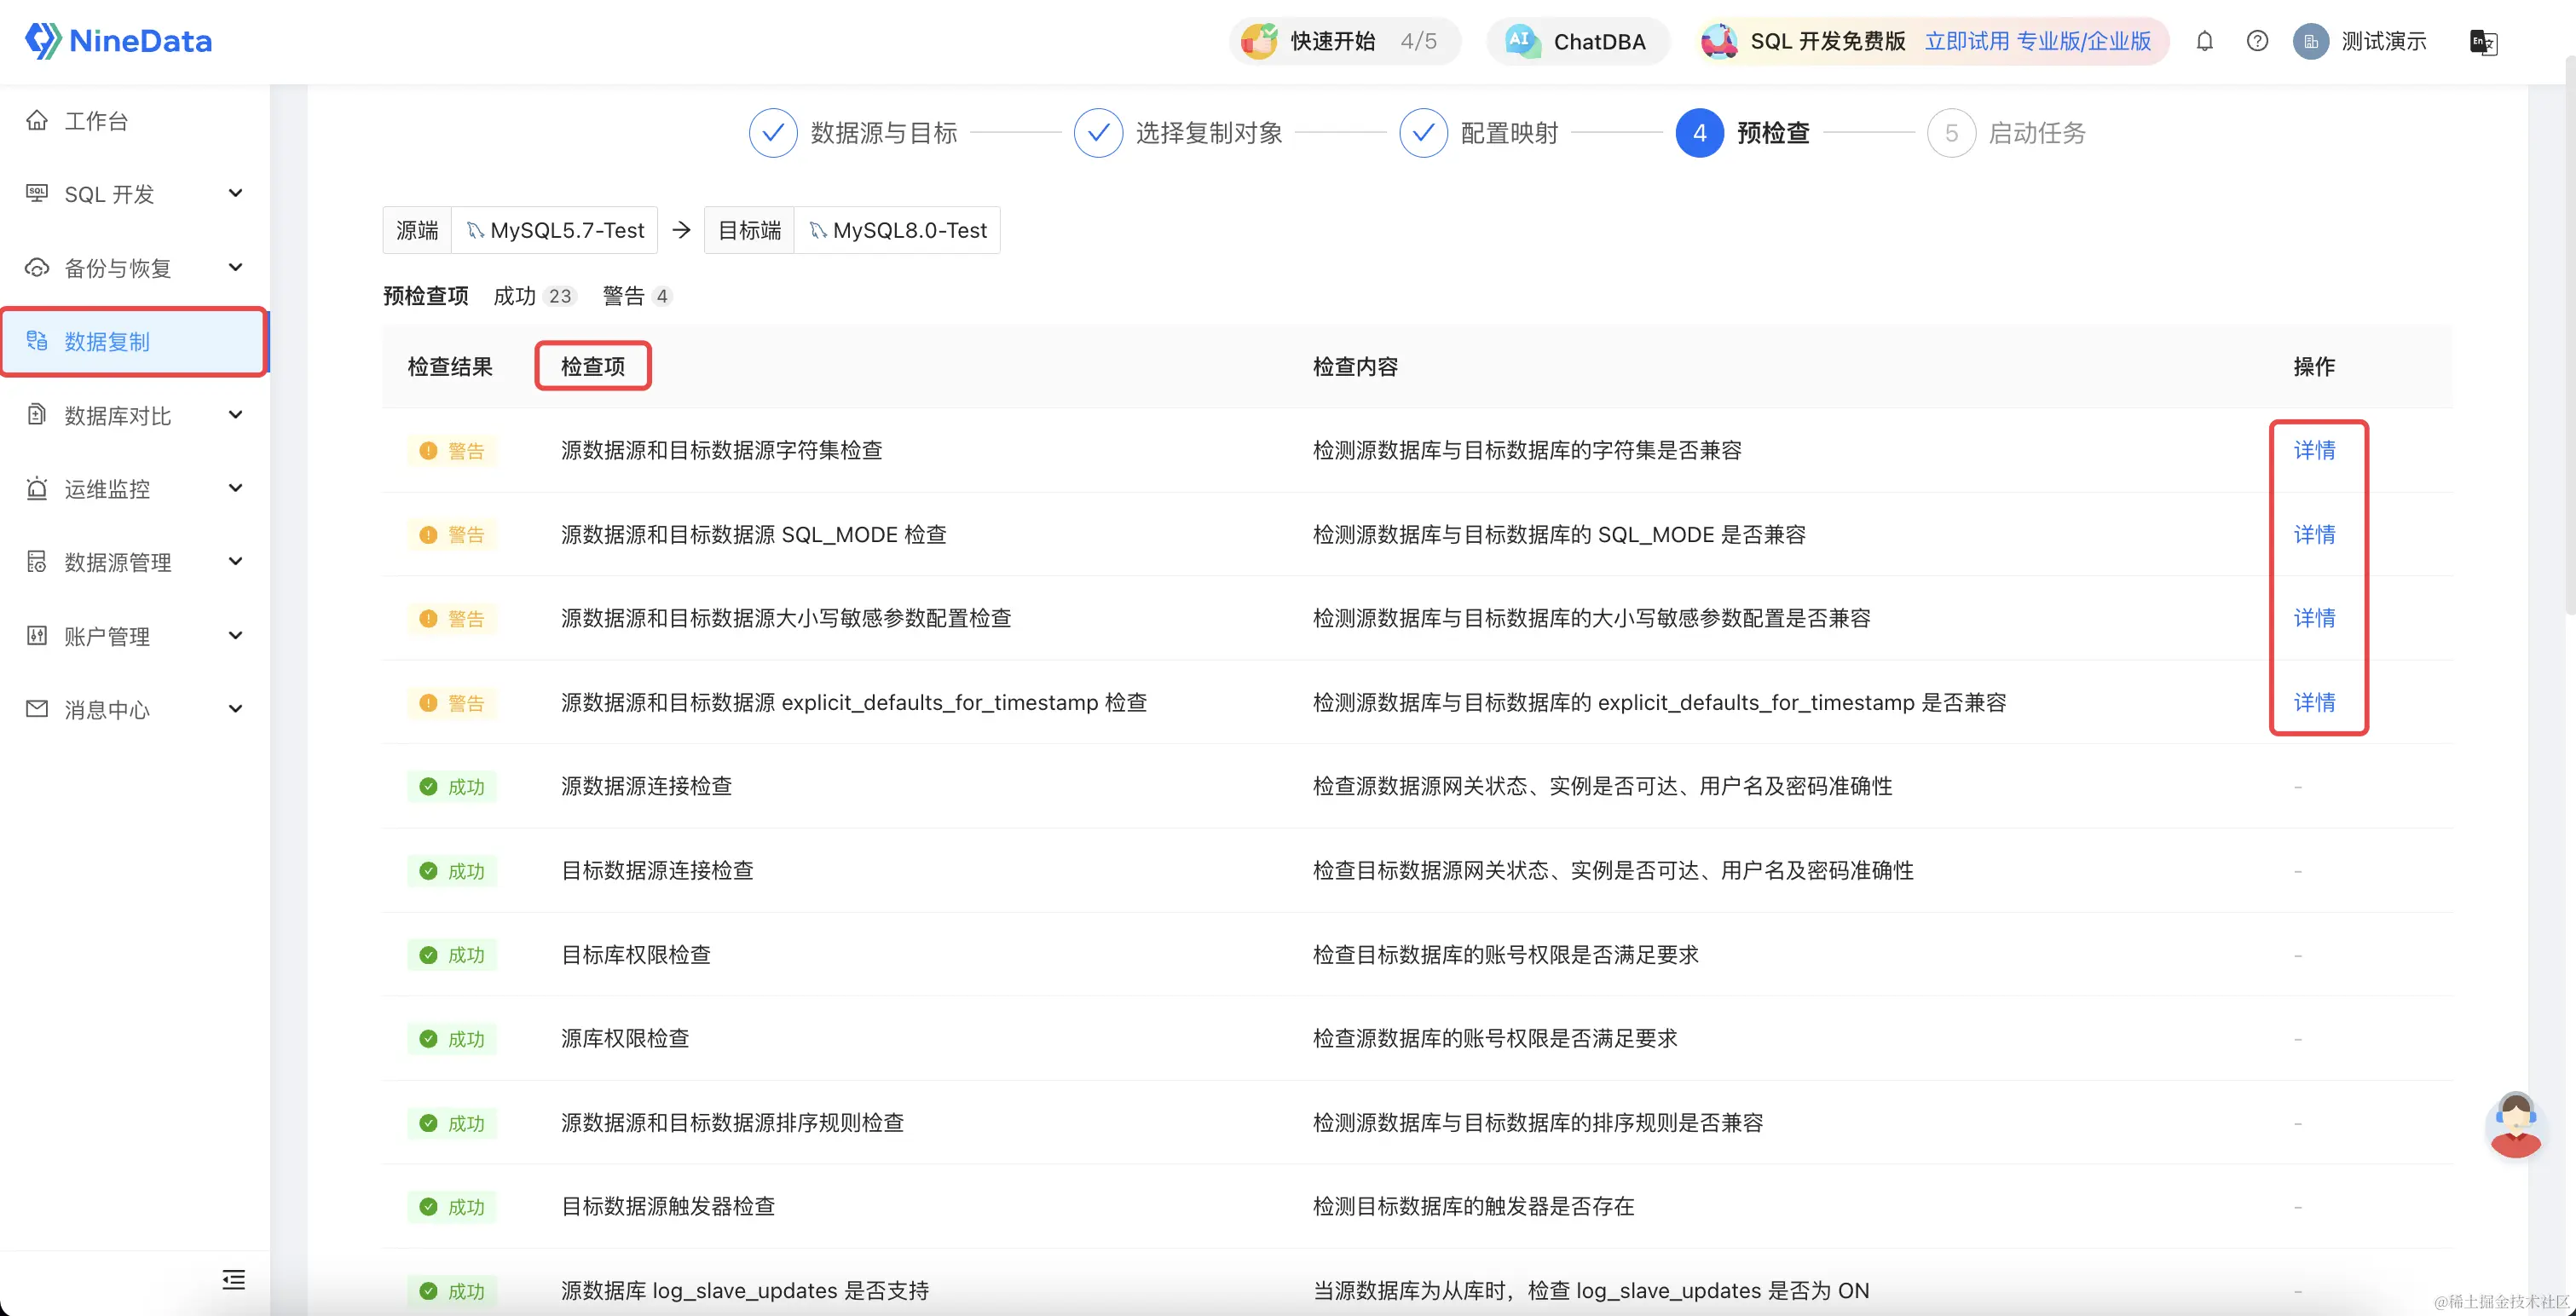Click the help question mark icon

pos(2257,41)
